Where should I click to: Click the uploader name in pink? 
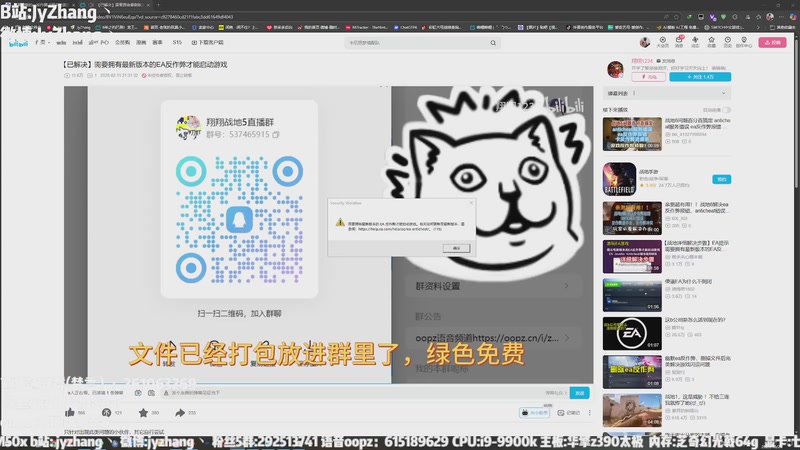pos(642,61)
